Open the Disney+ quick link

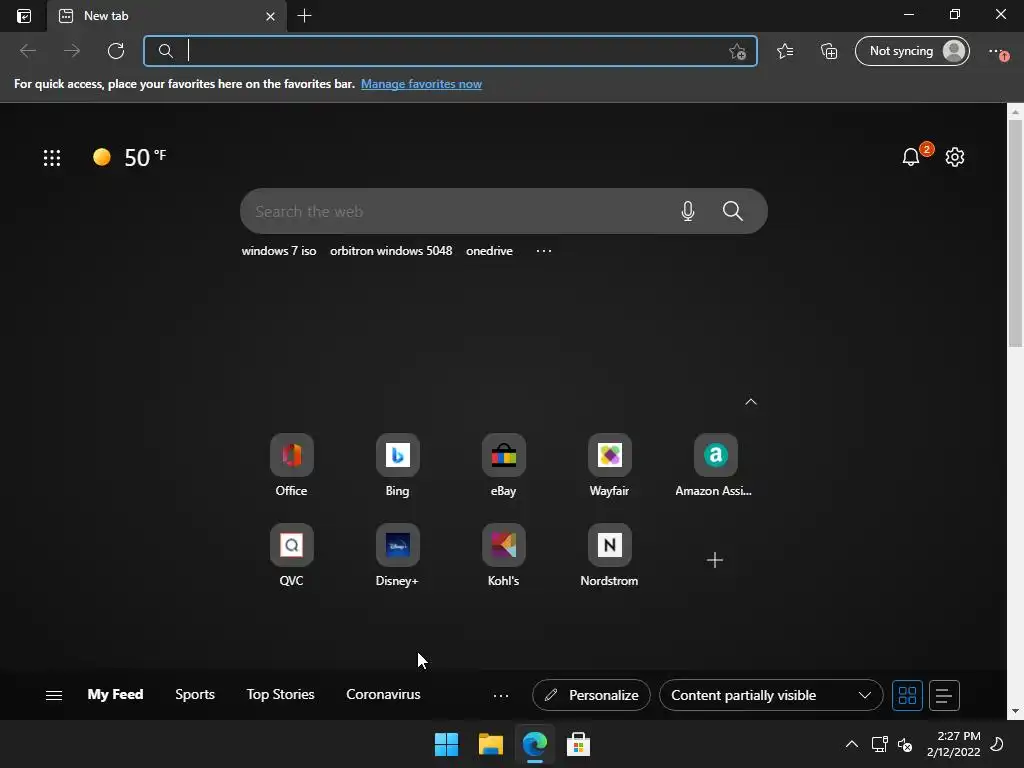click(397, 556)
